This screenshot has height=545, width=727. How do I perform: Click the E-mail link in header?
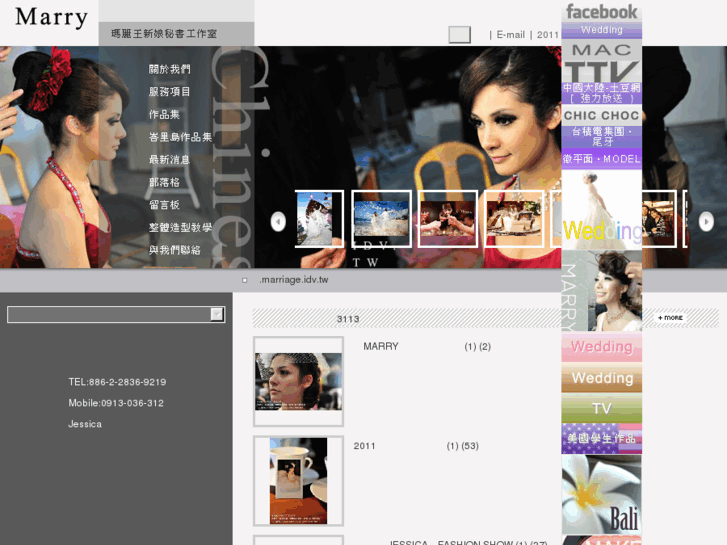click(x=510, y=35)
